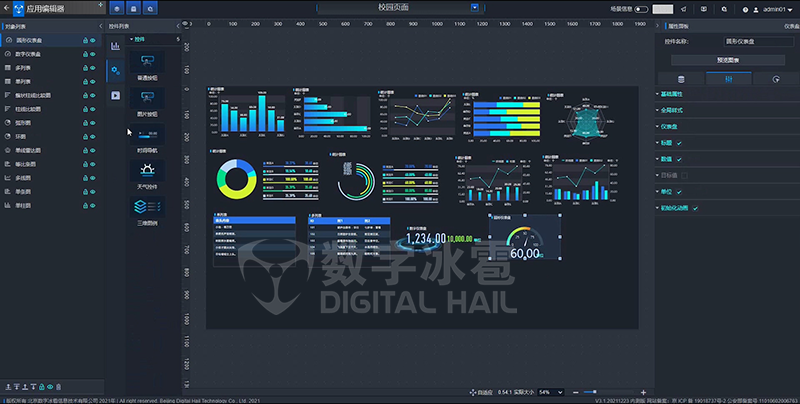The height and width of the screenshot is (404, 800).
Task: Click the 自适应 fit-to-screen icon
Action: pos(472,392)
